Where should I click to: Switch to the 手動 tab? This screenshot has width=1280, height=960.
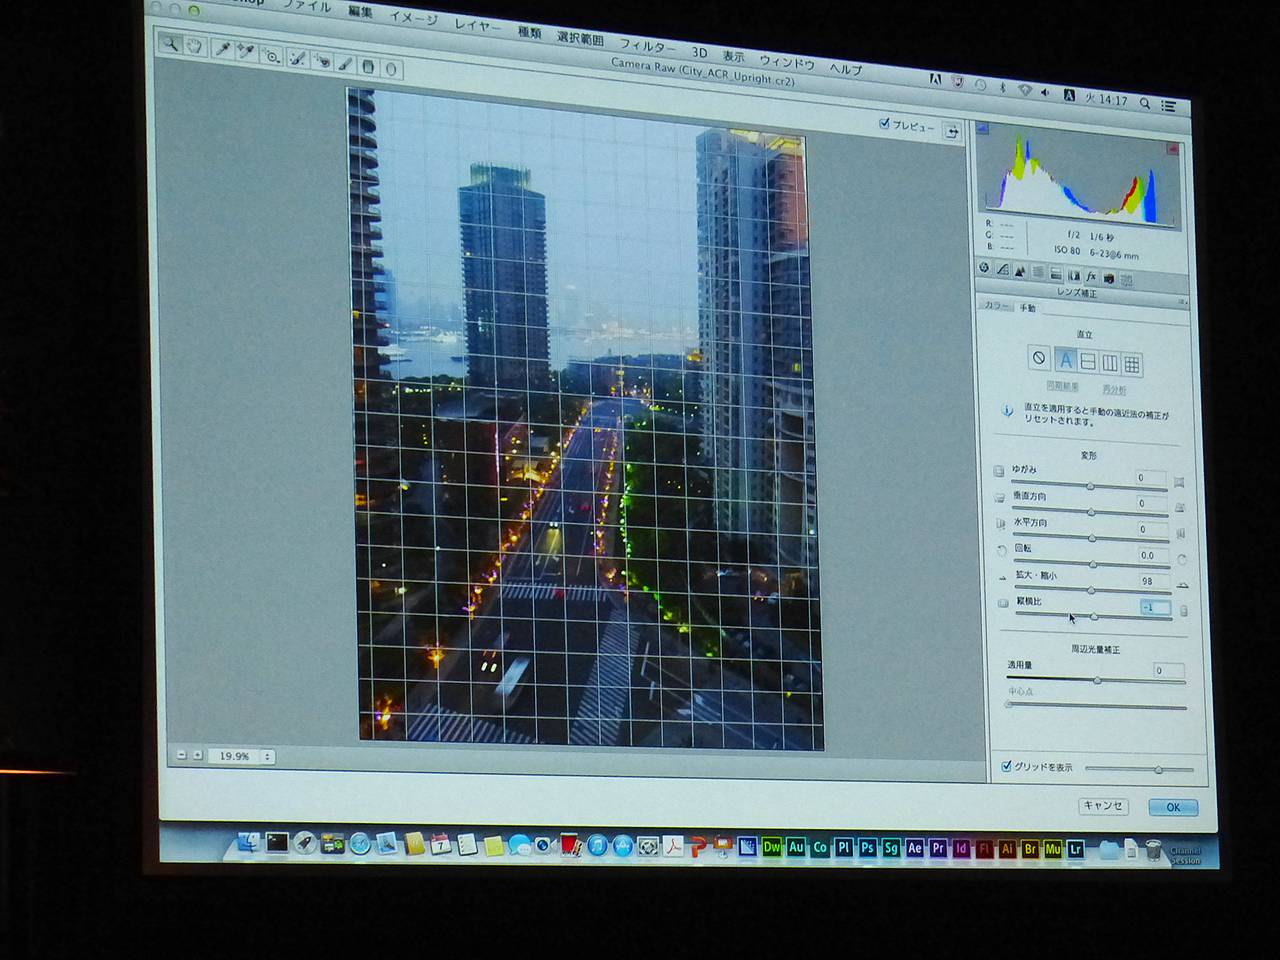click(1027, 308)
